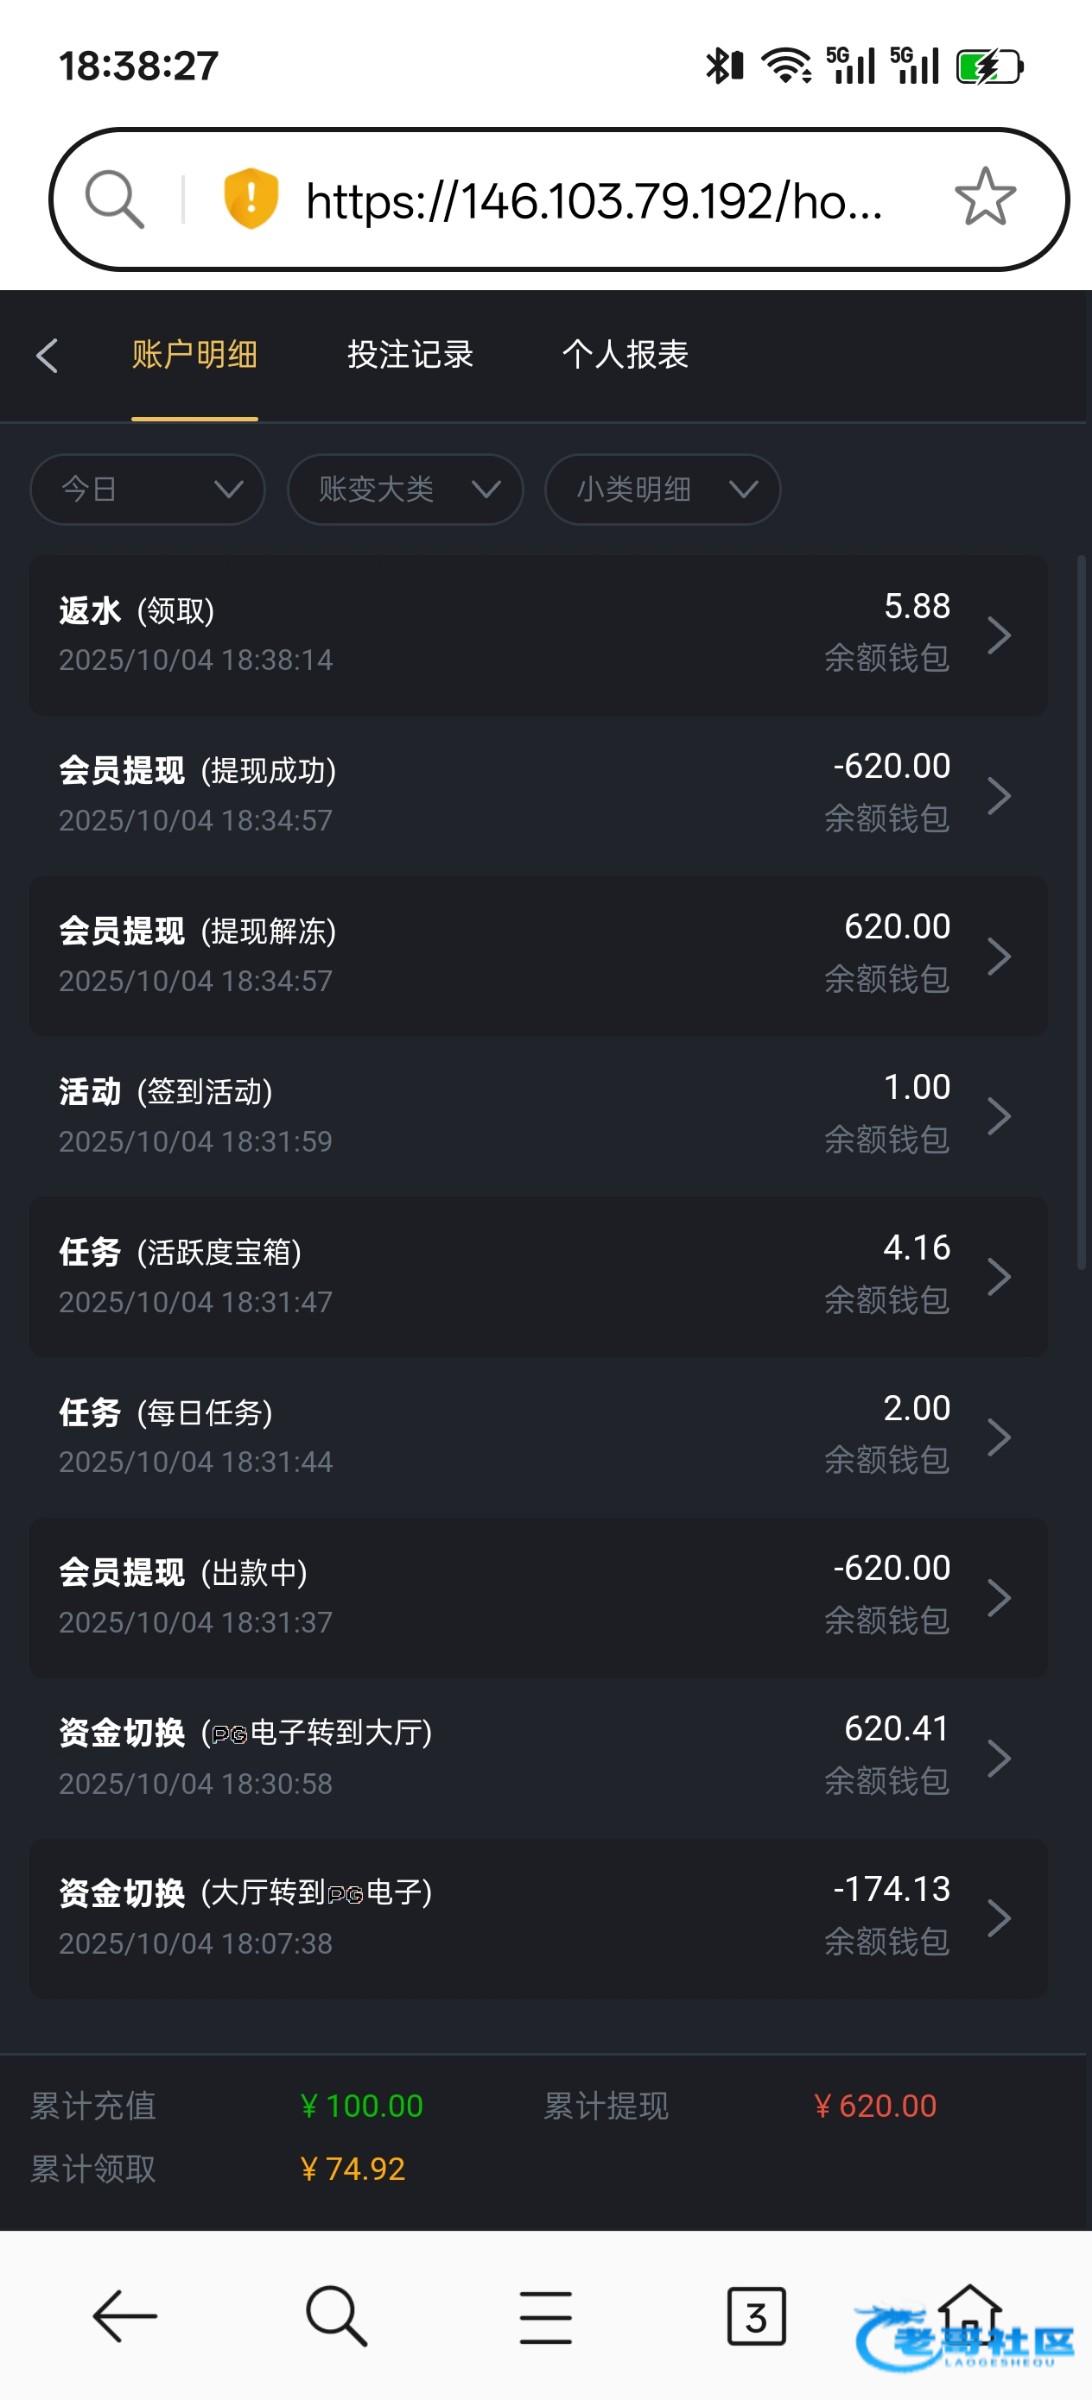The image size is (1092, 2400).
Task: Tap the security warning shield icon
Action: click(x=250, y=198)
